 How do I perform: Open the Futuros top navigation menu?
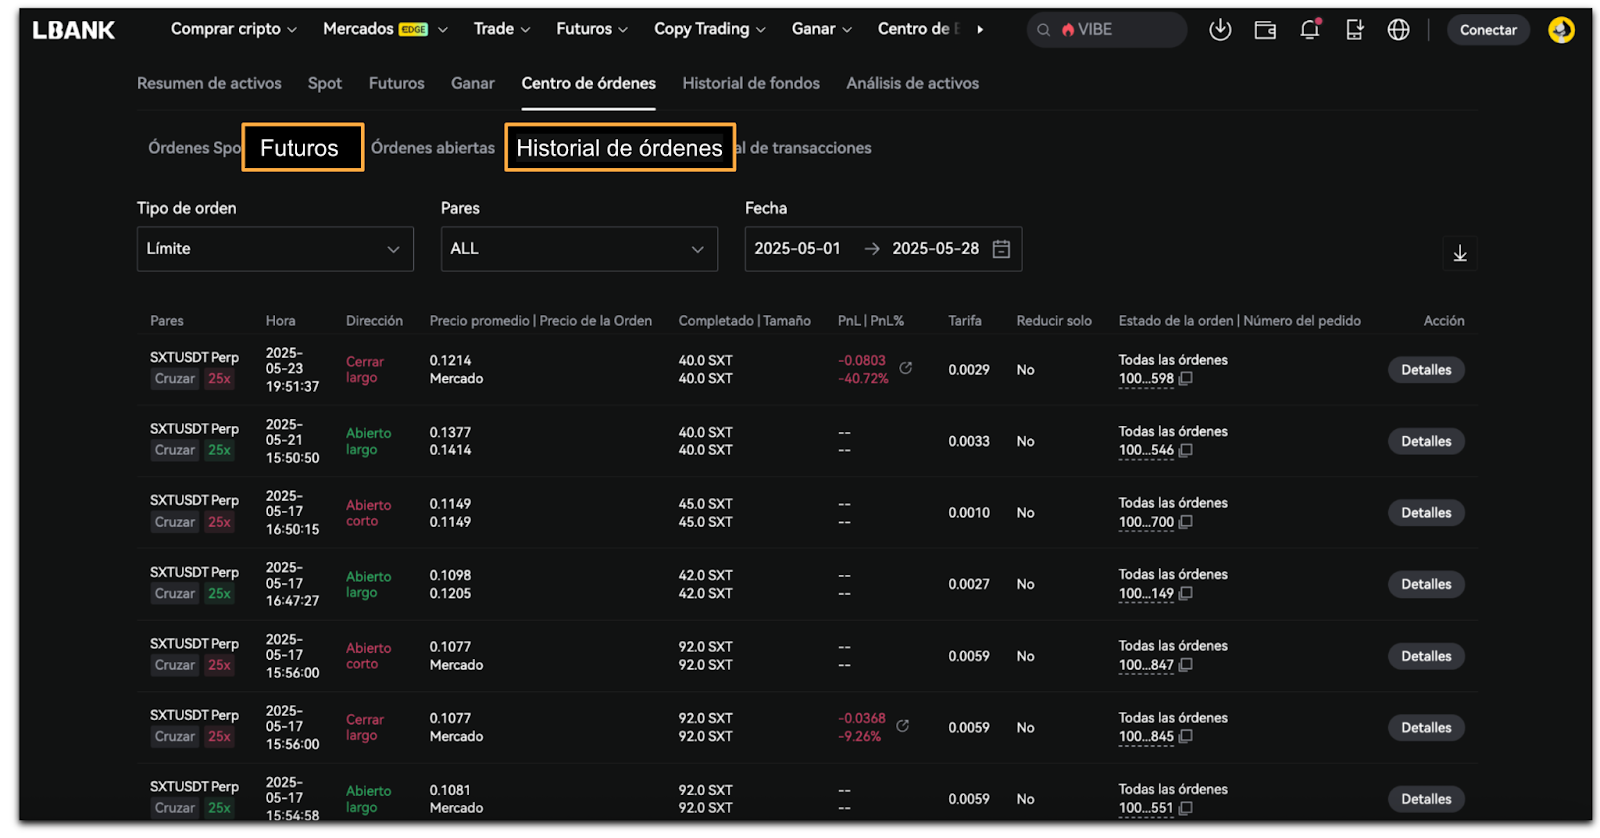591,29
